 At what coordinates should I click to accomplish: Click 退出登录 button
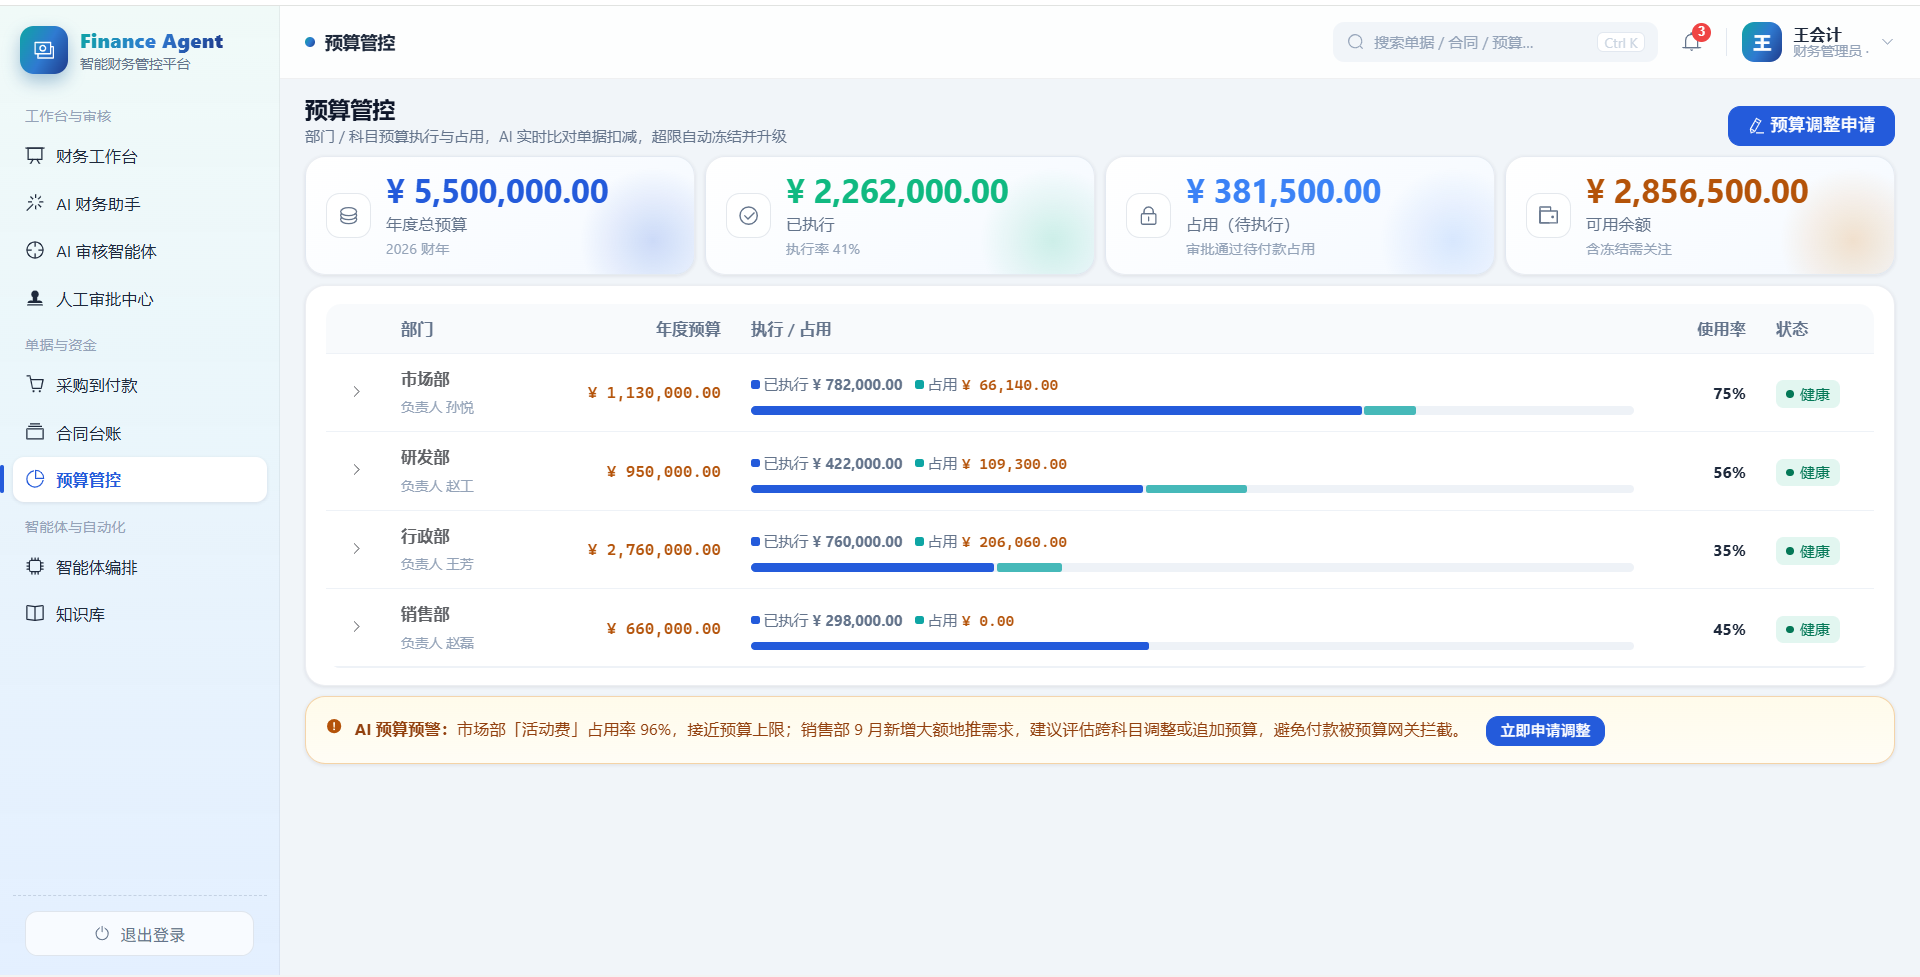click(139, 934)
